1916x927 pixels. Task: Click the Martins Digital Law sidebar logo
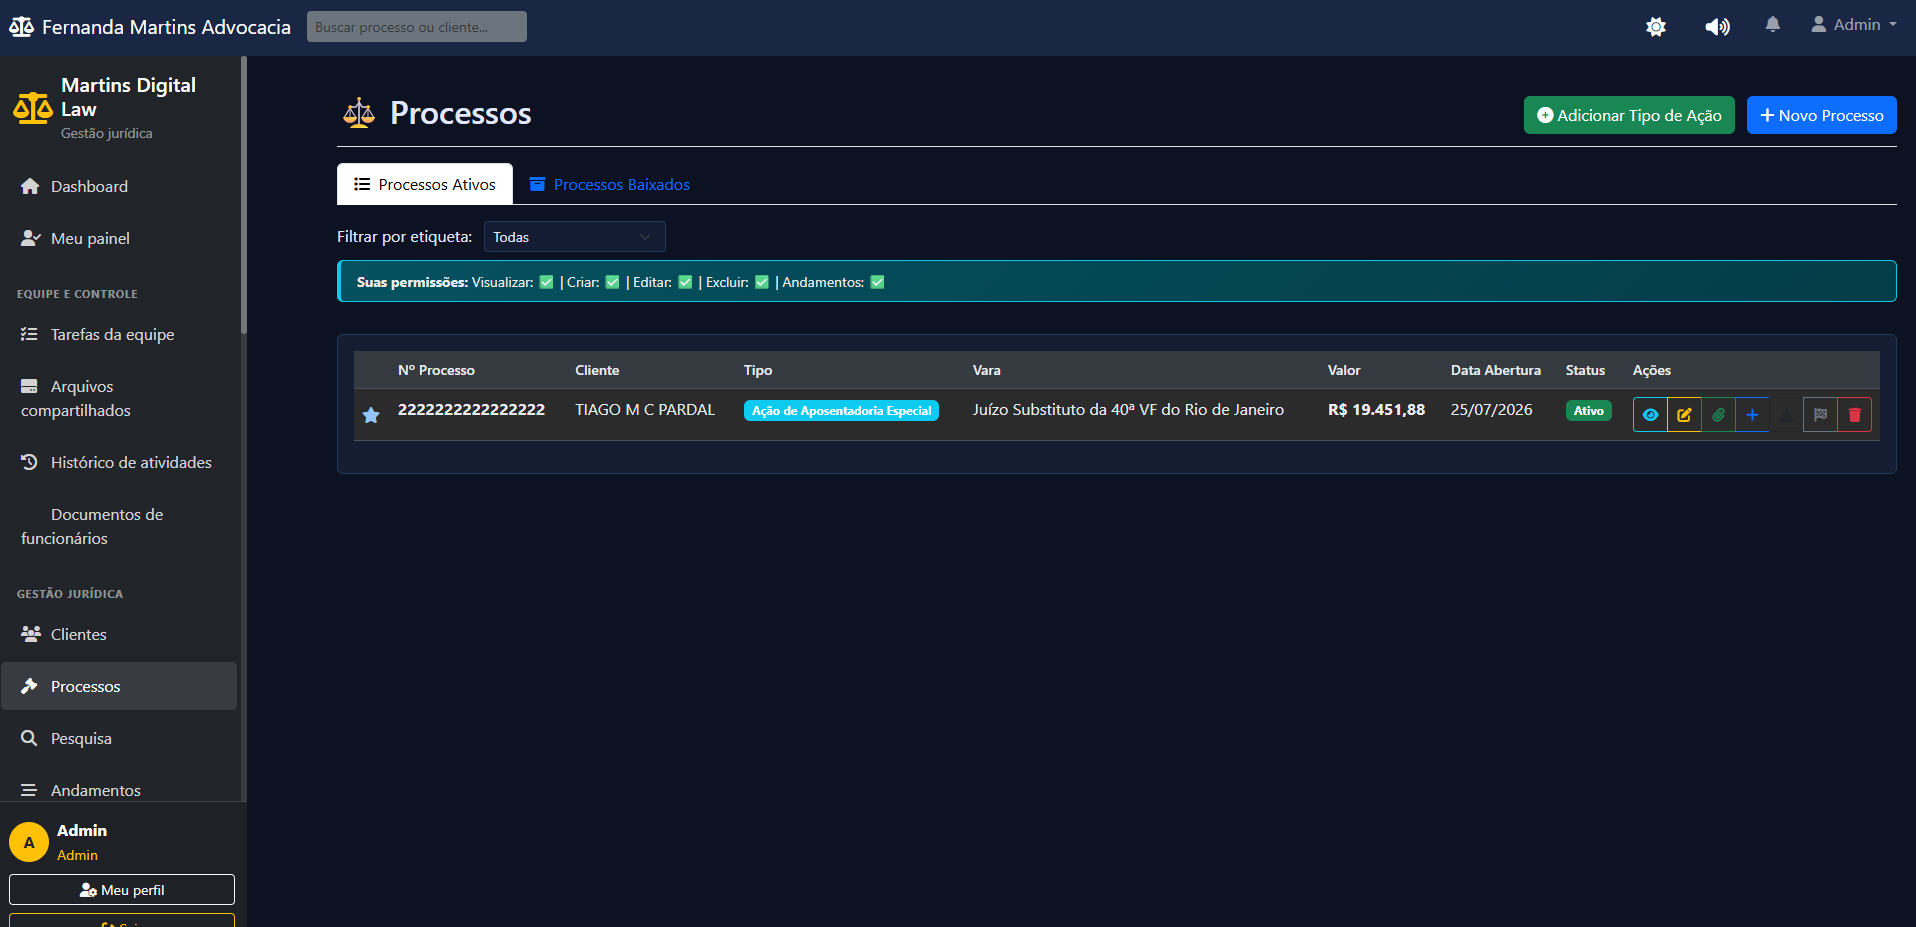pos(33,108)
